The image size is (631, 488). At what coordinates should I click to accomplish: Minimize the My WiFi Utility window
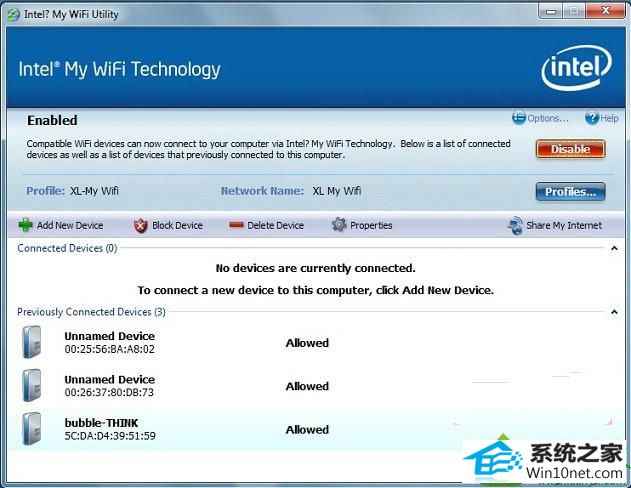pos(551,11)
